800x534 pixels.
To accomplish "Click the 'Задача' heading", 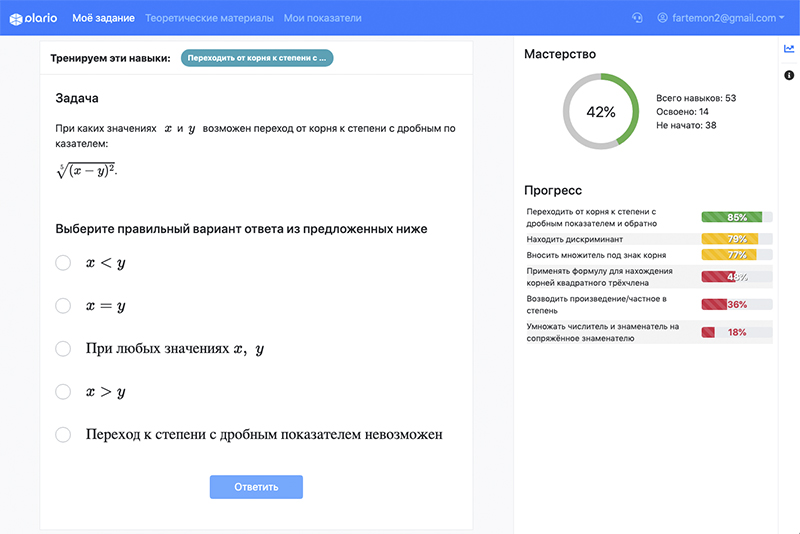I will 77,98.
